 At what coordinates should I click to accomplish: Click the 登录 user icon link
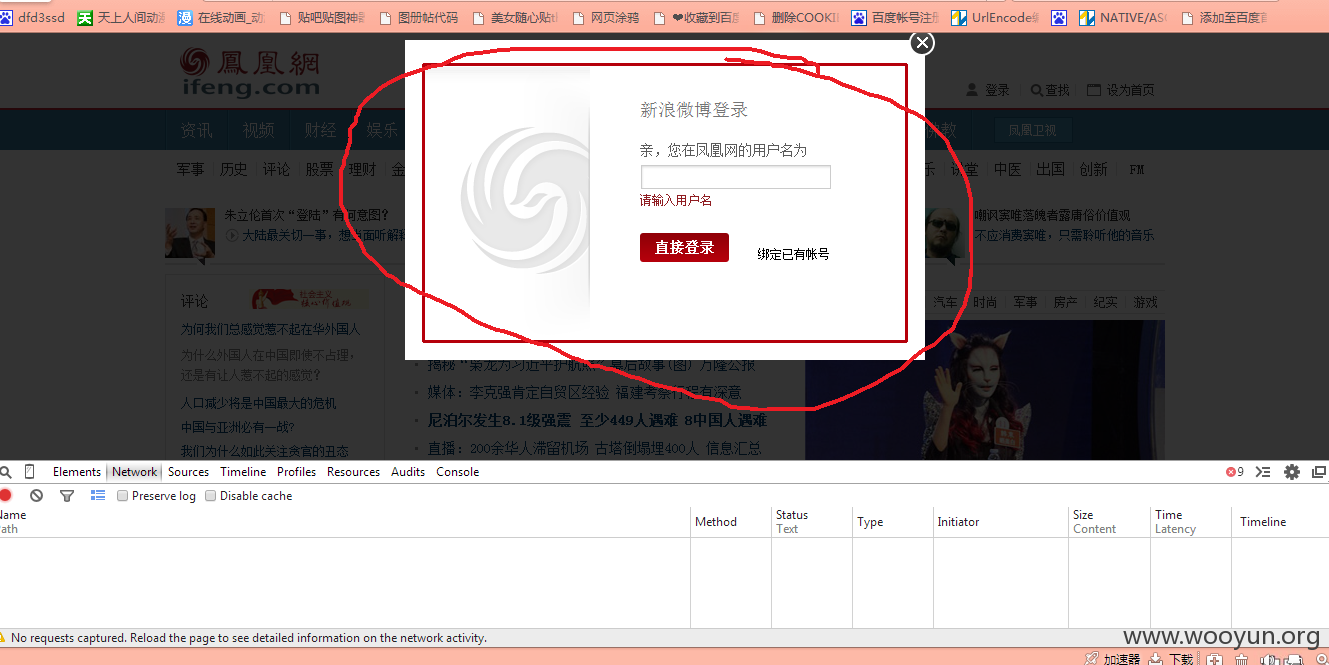point(988,90)
